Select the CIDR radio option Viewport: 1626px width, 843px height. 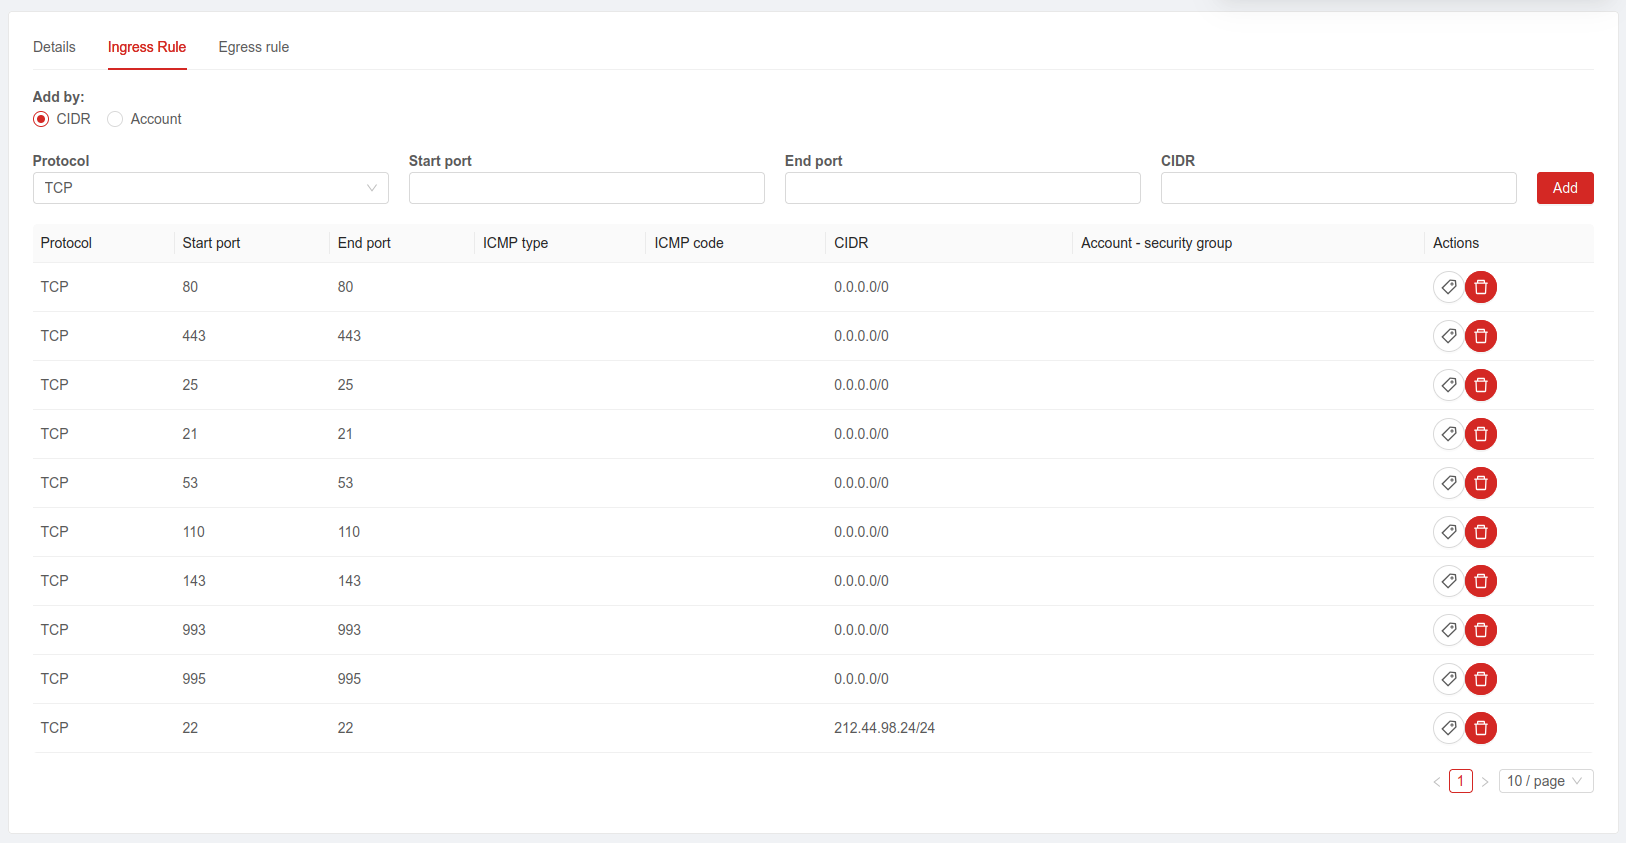(42, 119)
